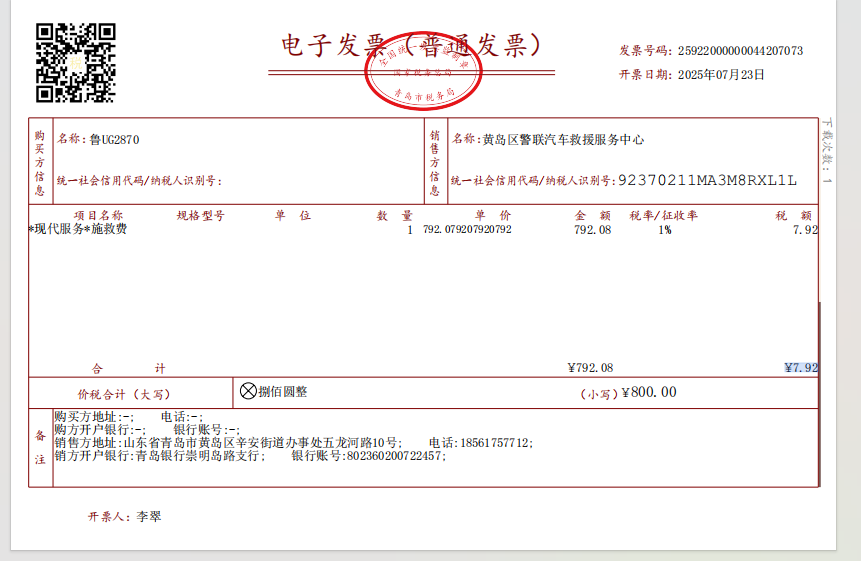
Task: Click the highlighted total tax ¥7.92
Action: point(801,367)
